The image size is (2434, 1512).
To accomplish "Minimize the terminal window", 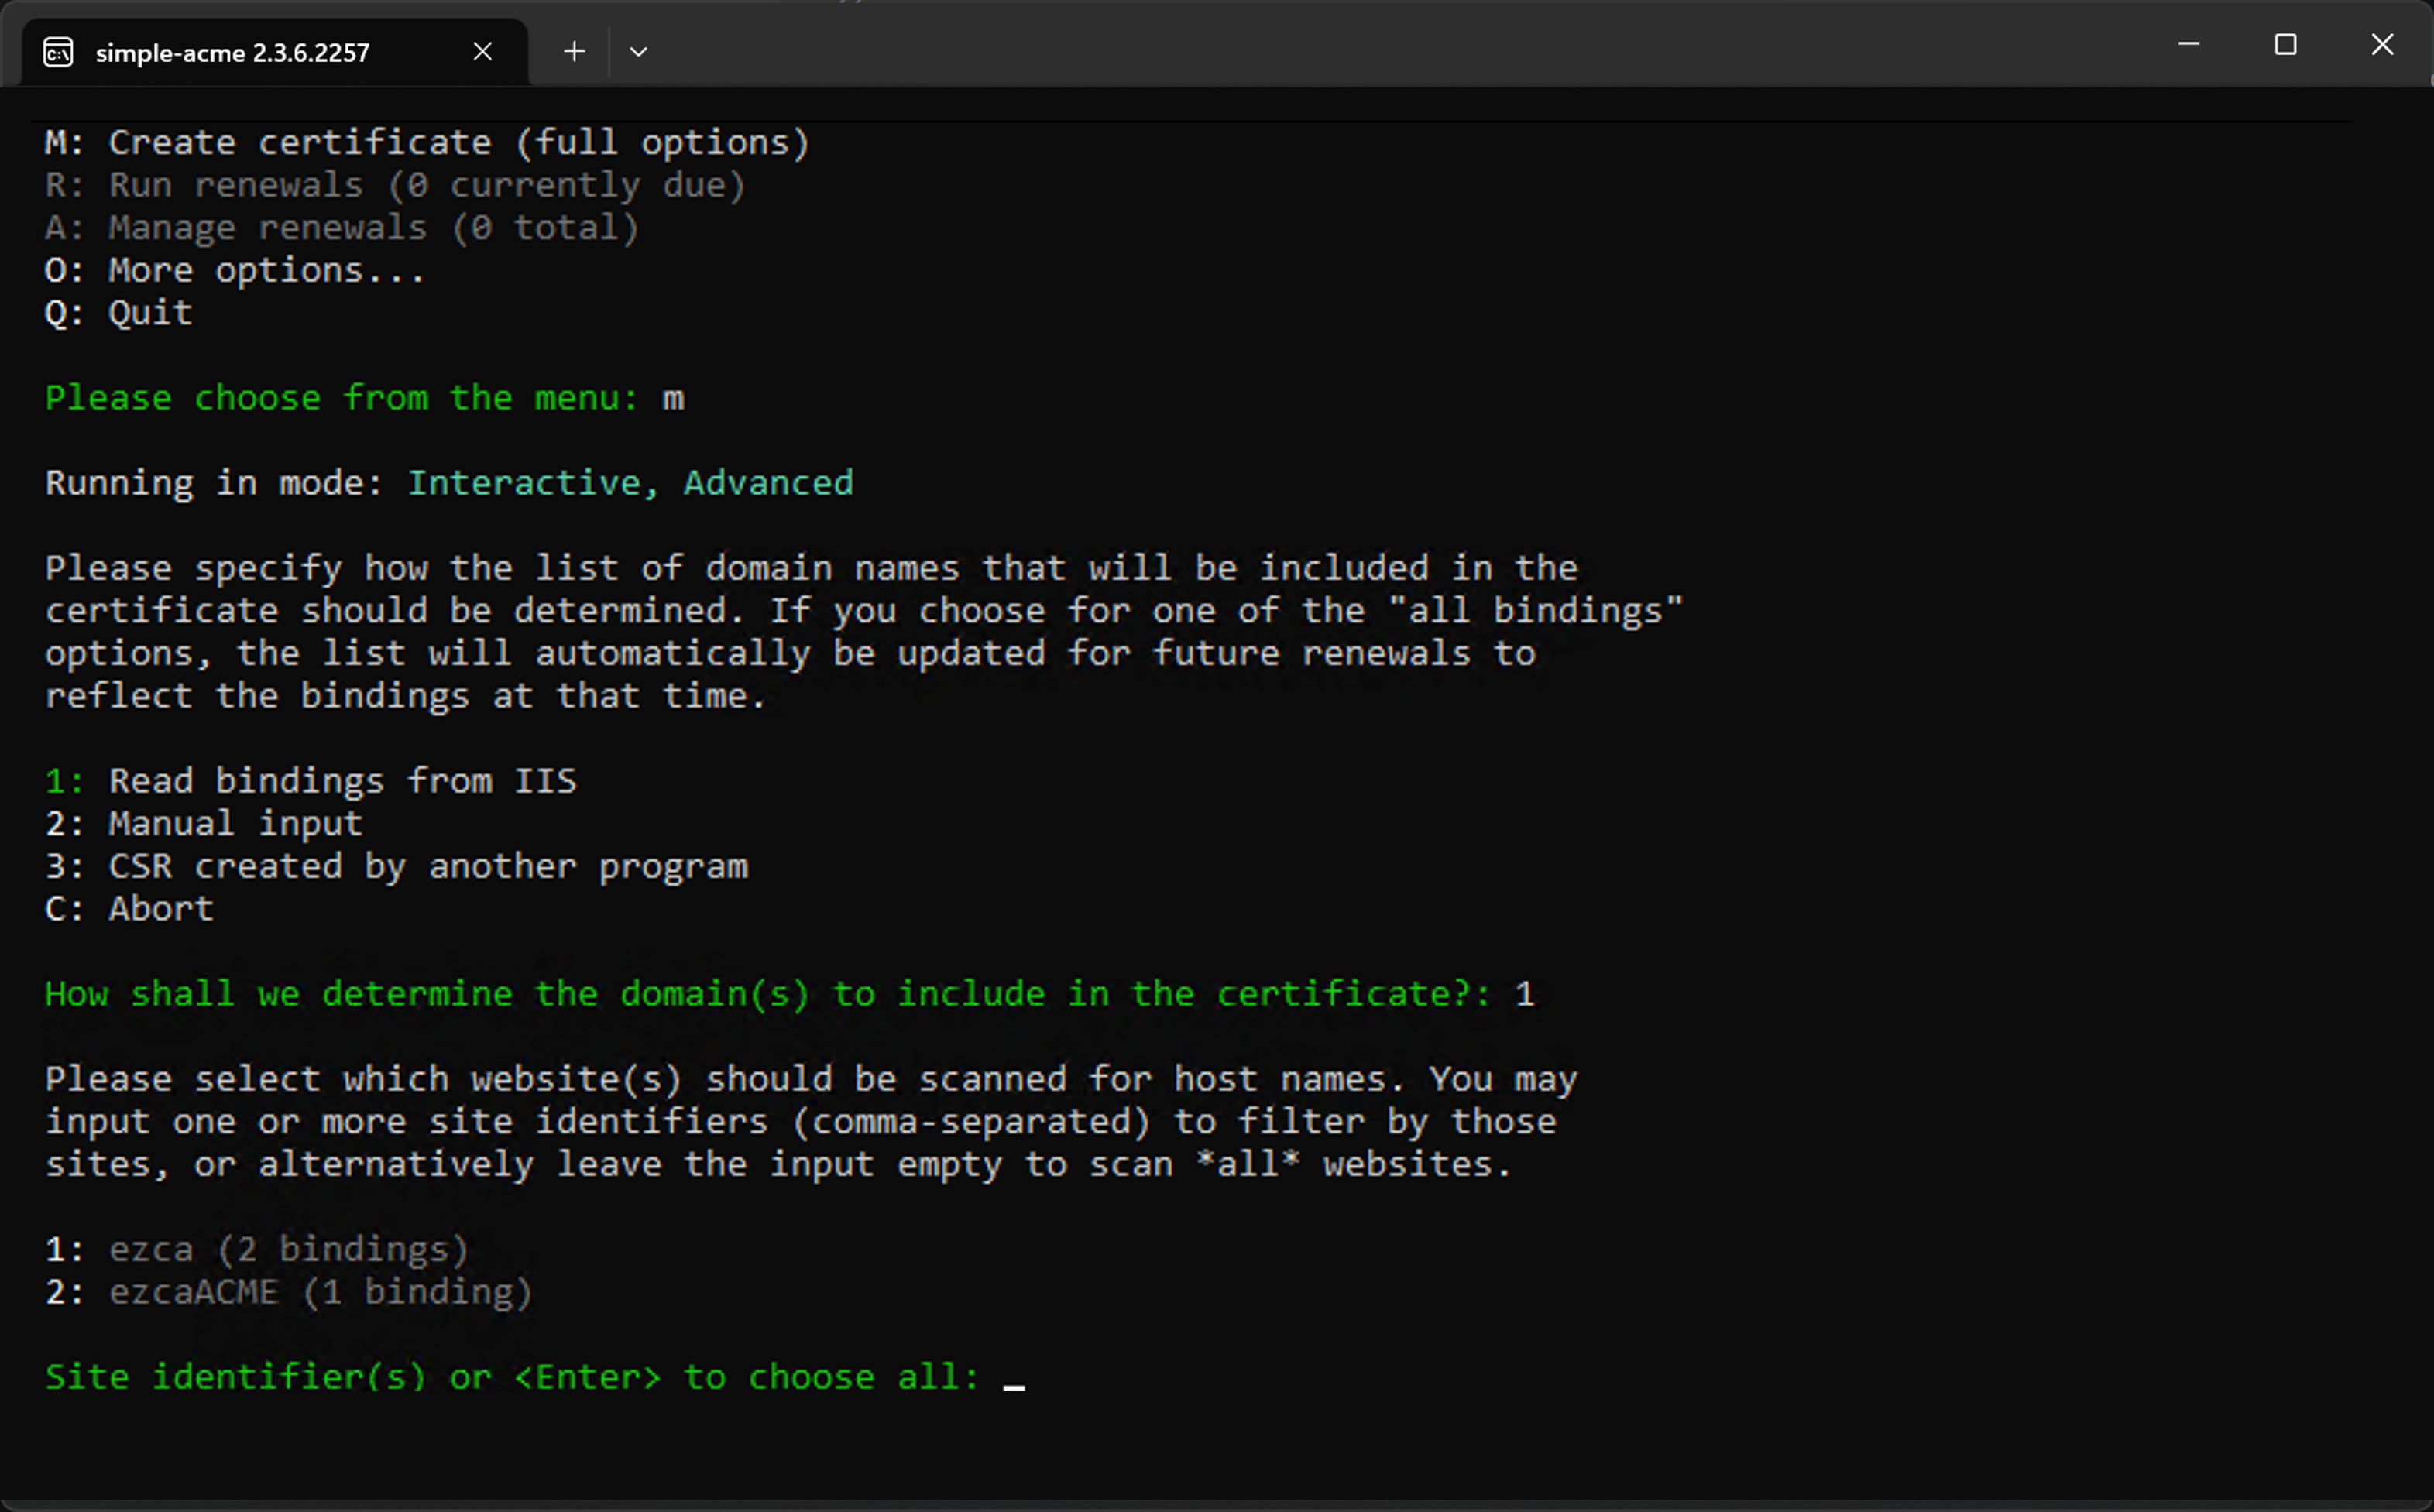I will (x=2188, y=44).
